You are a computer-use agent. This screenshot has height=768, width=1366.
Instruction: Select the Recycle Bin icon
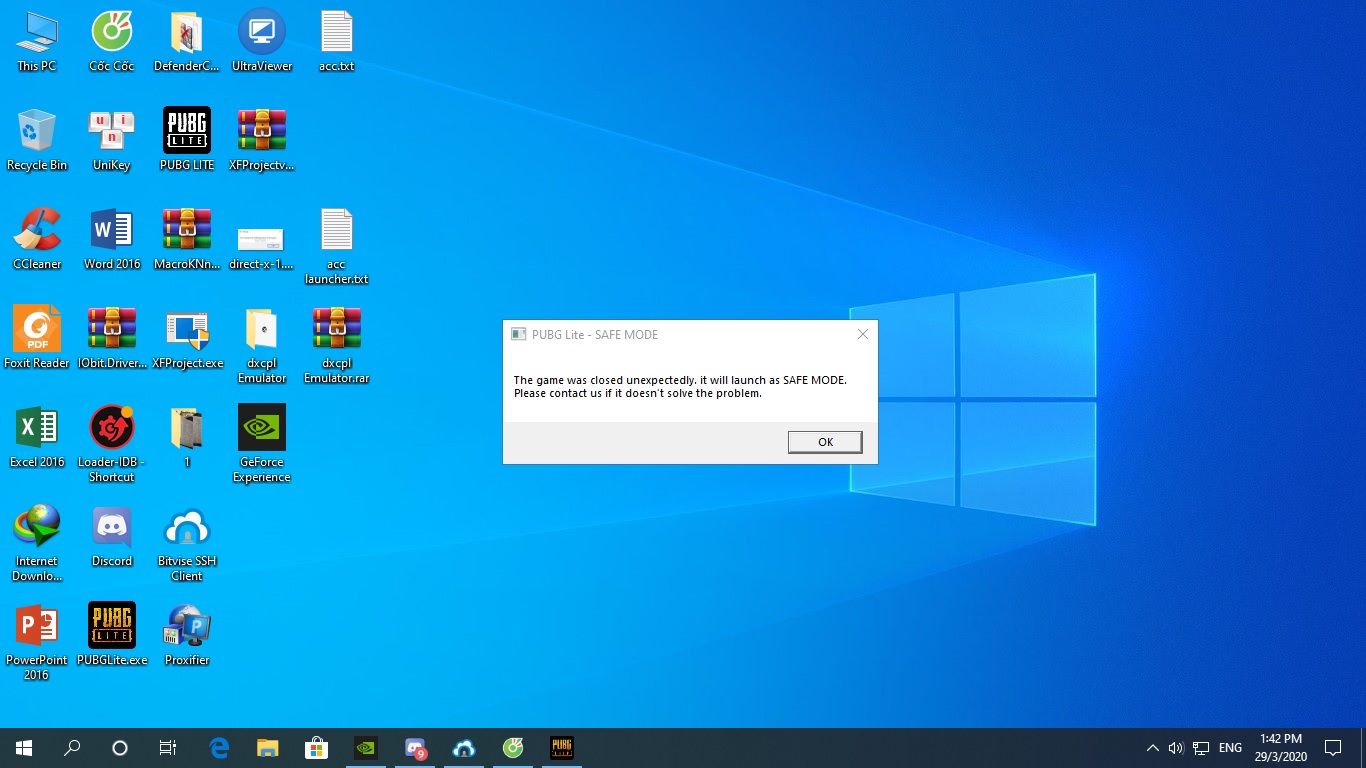[37, 141]
